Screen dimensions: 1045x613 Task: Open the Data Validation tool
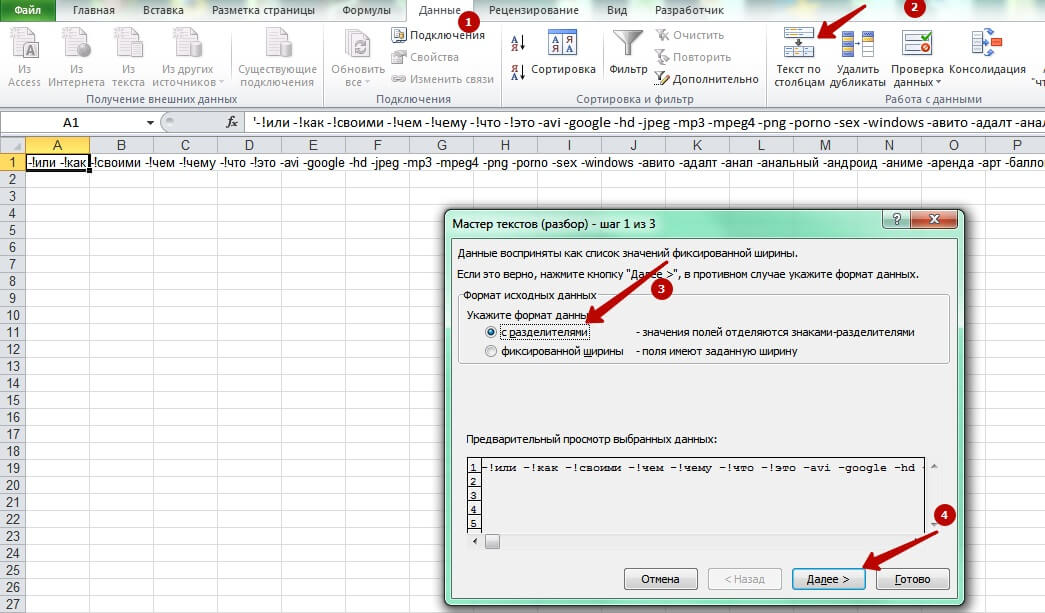point(917,47)
